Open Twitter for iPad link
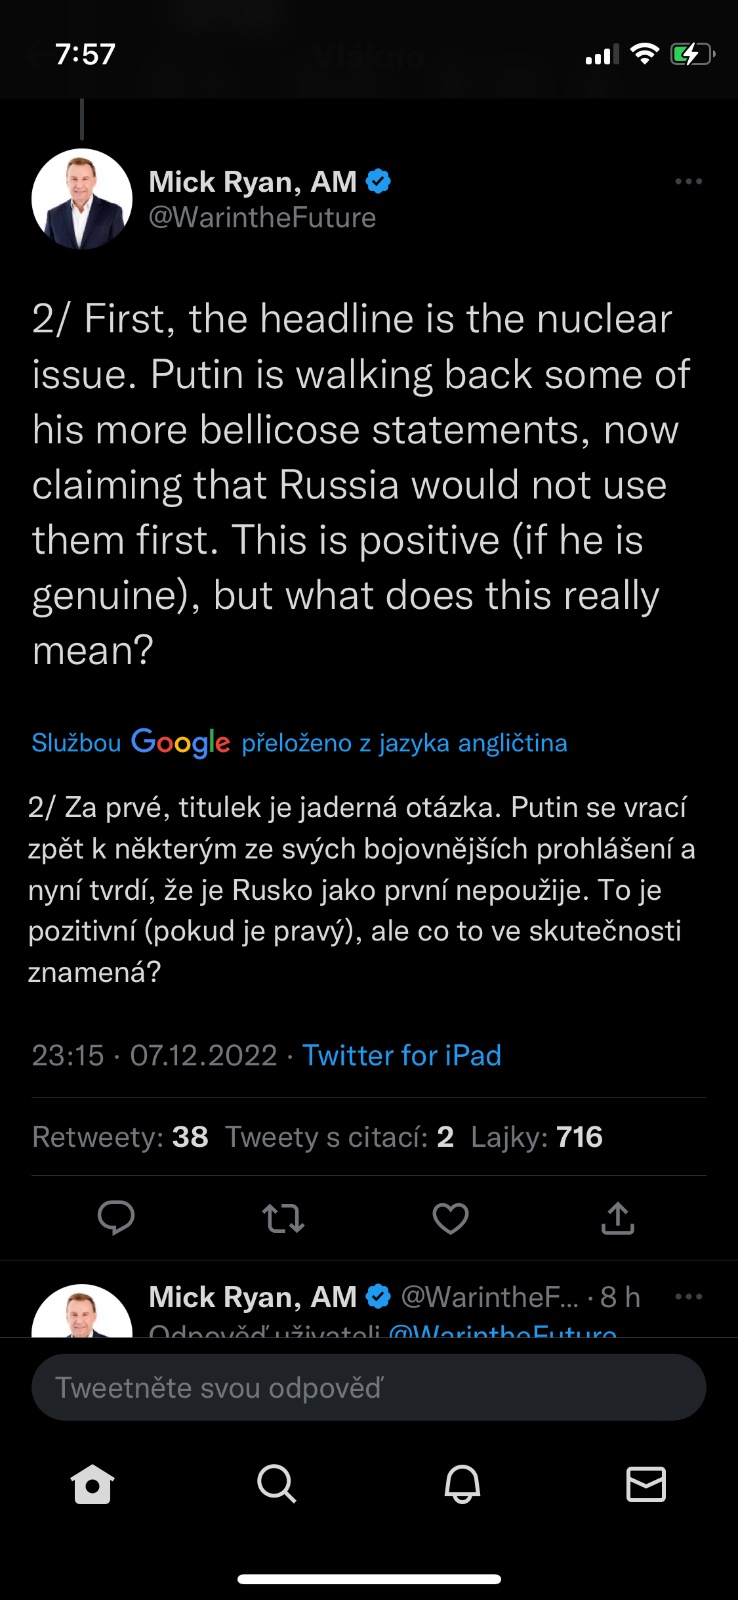Screen dimensions: 738x1600 click(401, 1055)
